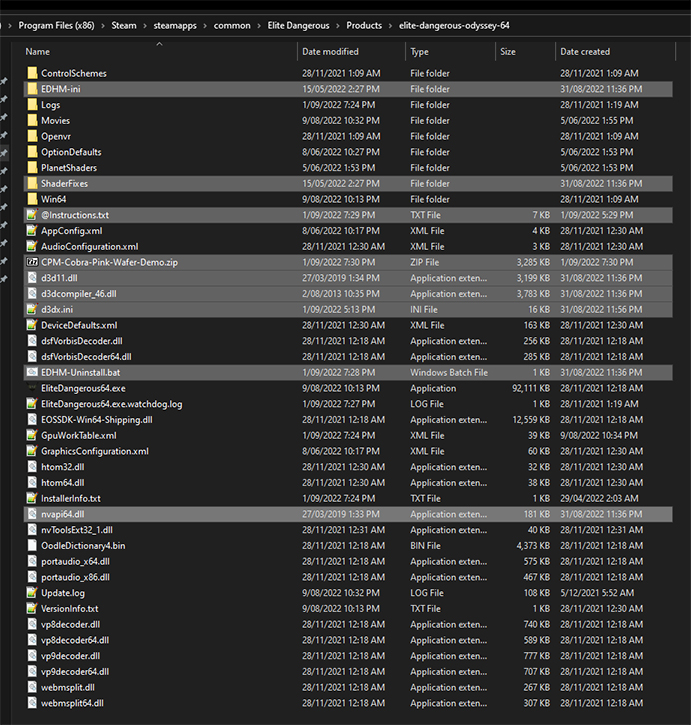Screen dimensions: 691x725
Task: Navigate to Program Files (x86) in breadcrumb
Action: [56, 25]
